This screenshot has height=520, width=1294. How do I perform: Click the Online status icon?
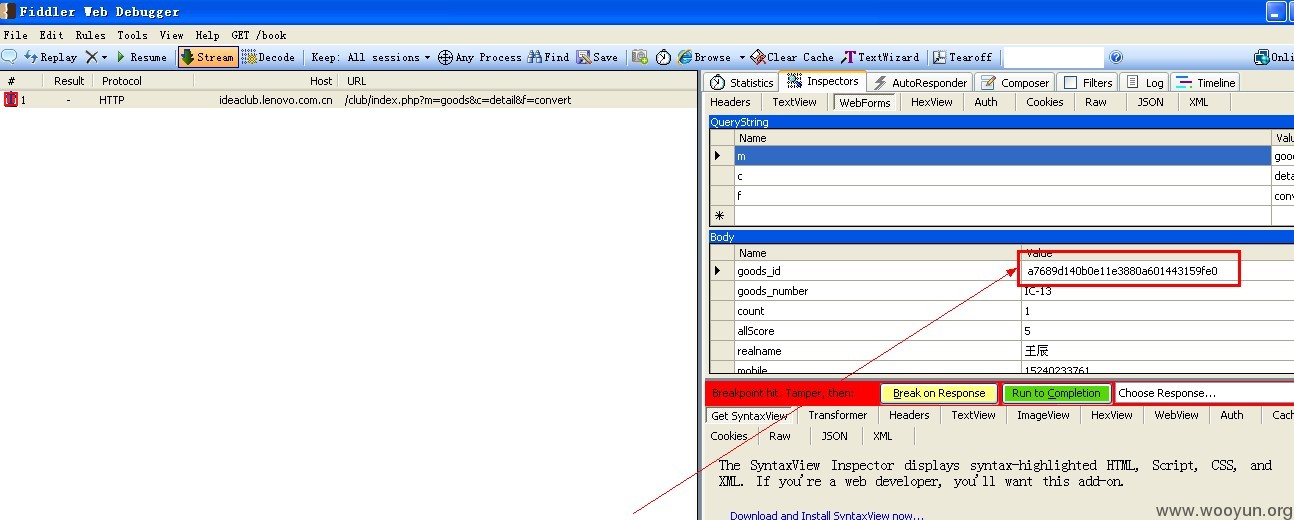(1273, 57)
